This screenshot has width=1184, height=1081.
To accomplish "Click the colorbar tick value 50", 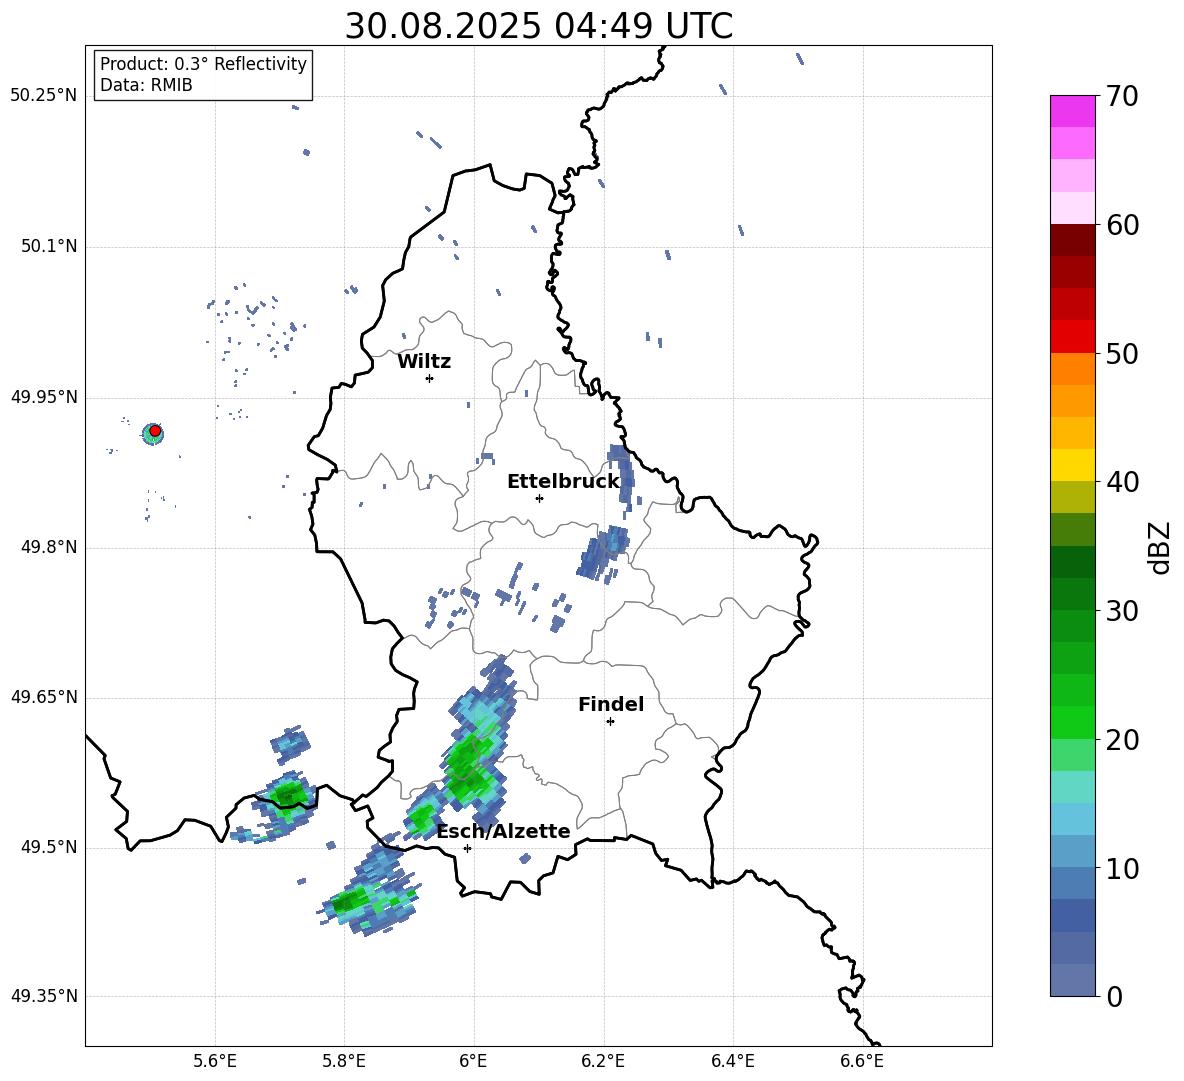I will (x=1122, y=353).
